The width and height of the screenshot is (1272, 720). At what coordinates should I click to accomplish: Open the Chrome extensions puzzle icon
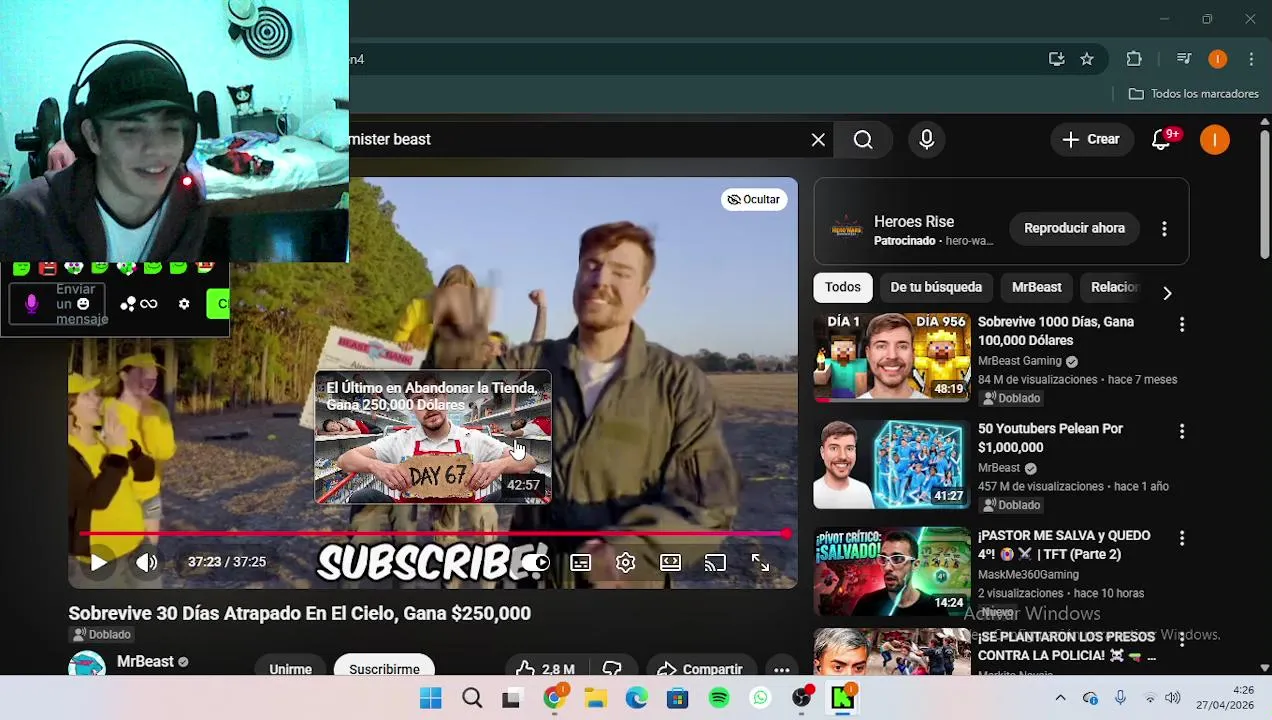point(1134,59)
